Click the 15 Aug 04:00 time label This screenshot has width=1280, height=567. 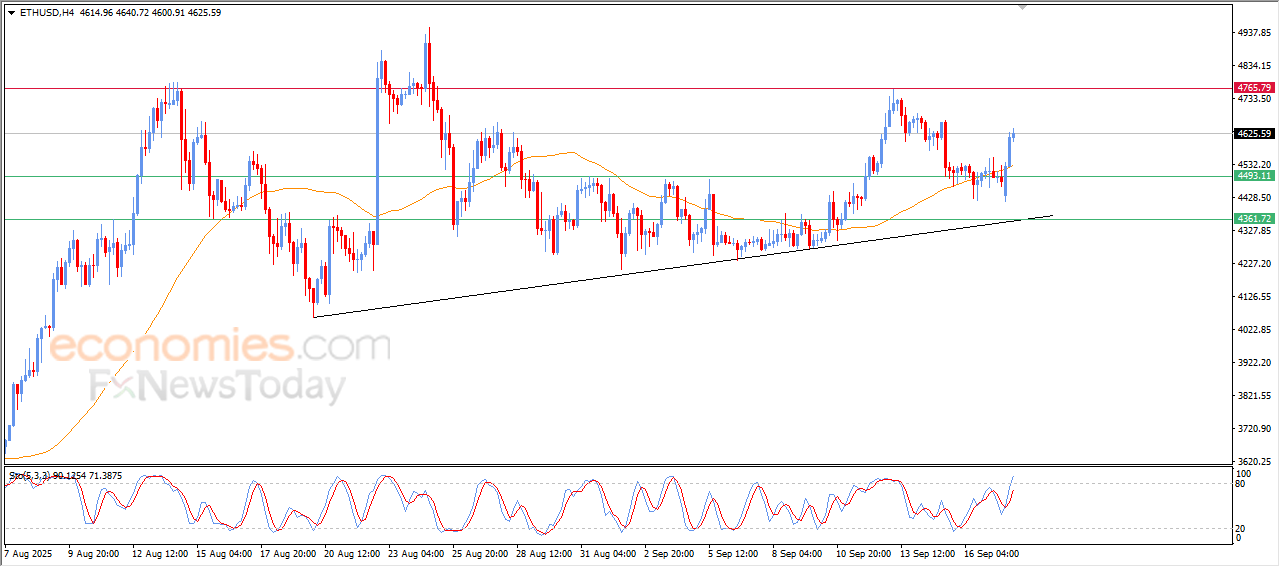point(224,553)
